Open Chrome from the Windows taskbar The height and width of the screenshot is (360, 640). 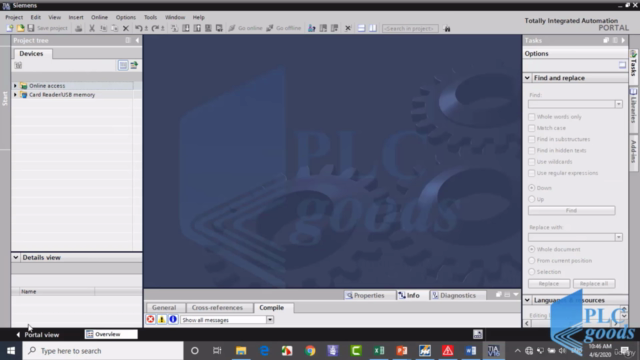click(x=310, y=351)
